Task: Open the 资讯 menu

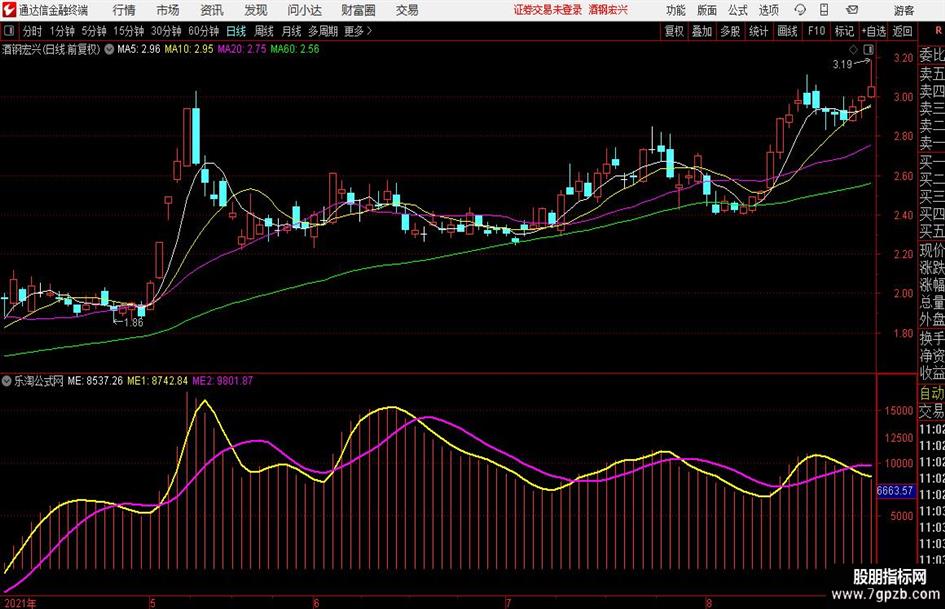Action: pyautogui.click(x=212, y=10)
